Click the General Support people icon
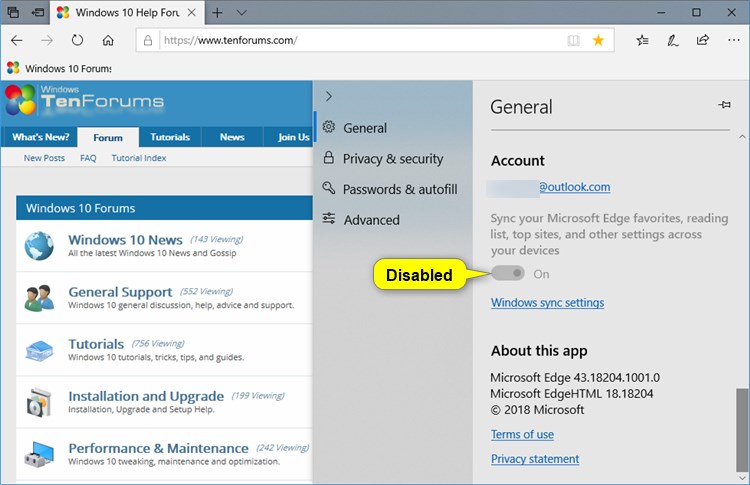This screenshot has height=485, width=750. (x=39, y=298)
